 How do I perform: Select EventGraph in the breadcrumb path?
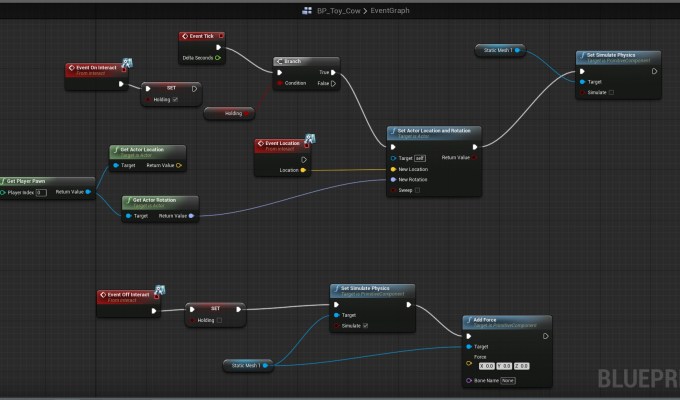click(x=389, y=11)
